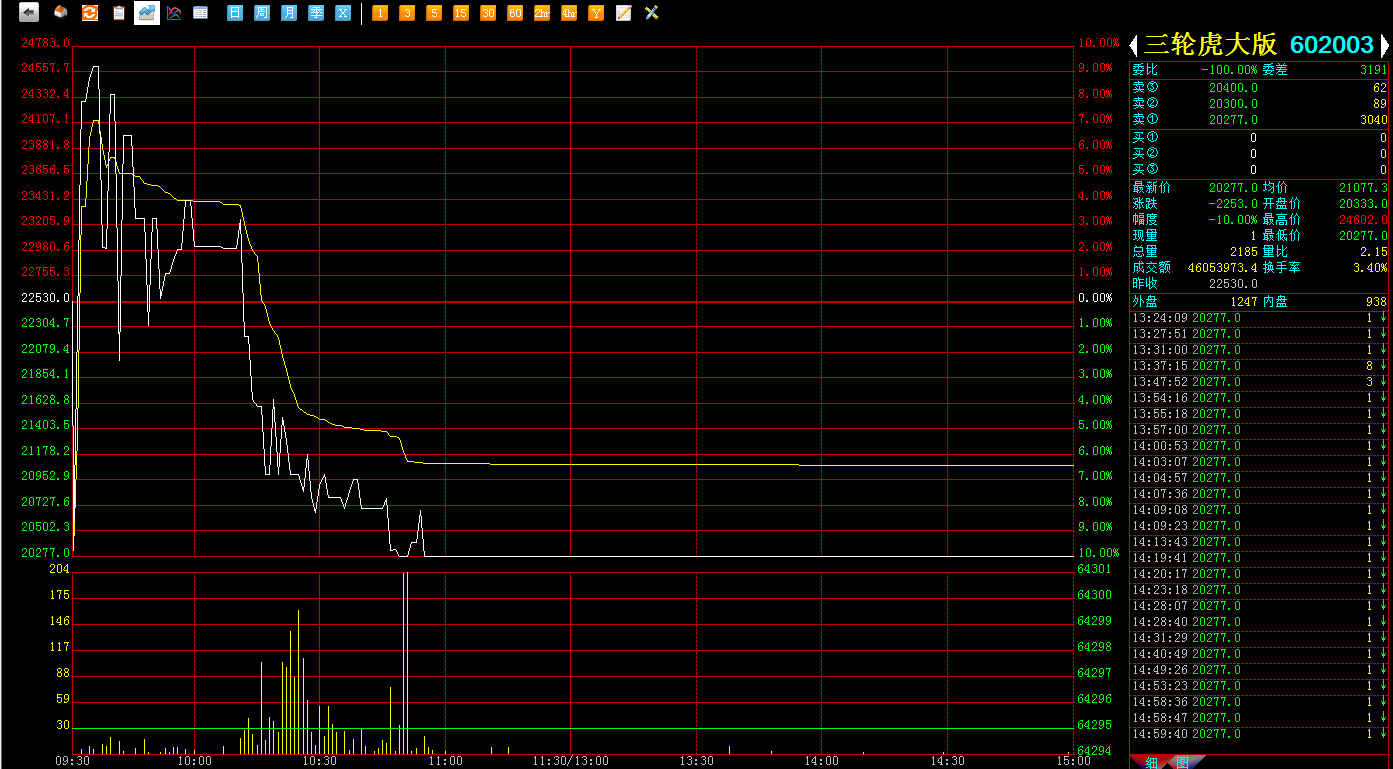
Task: Select the 5-minute period icon
Action: (434, 13)
